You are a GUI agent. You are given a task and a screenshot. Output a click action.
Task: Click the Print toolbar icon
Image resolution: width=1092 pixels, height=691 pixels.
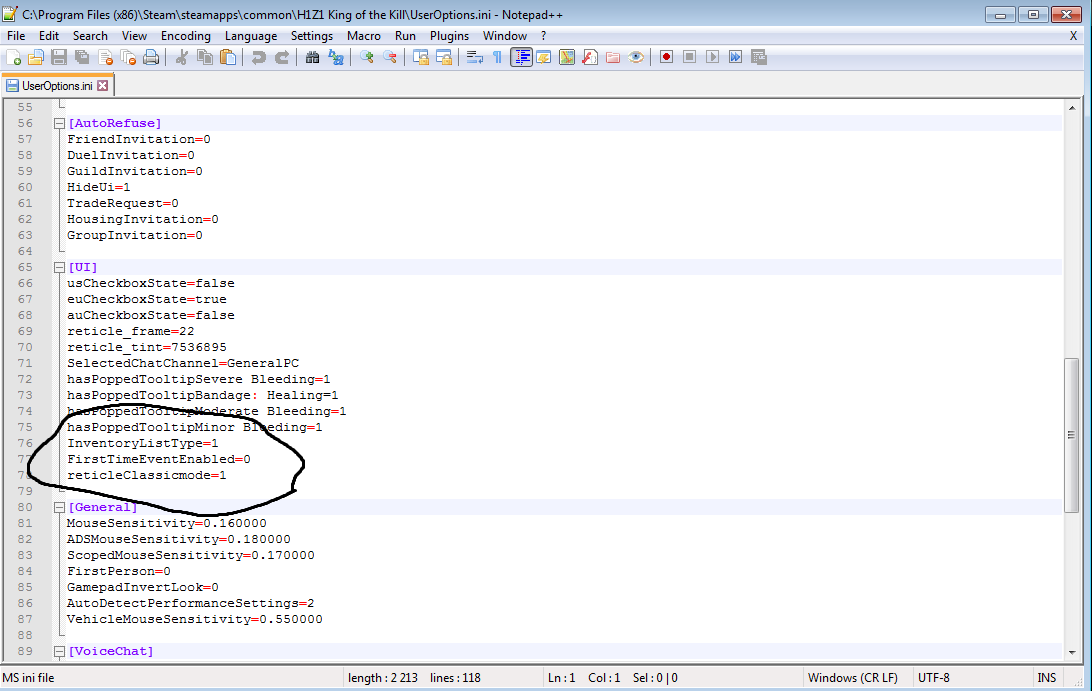[151, 57]
